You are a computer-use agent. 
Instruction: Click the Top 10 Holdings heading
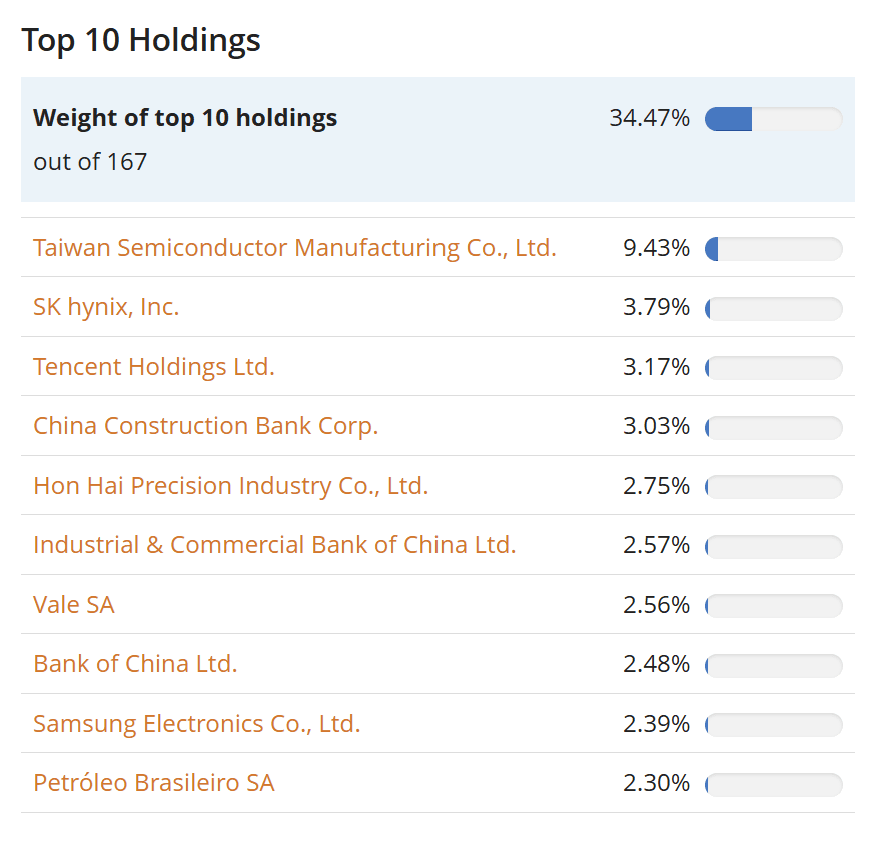click(141, 40)
